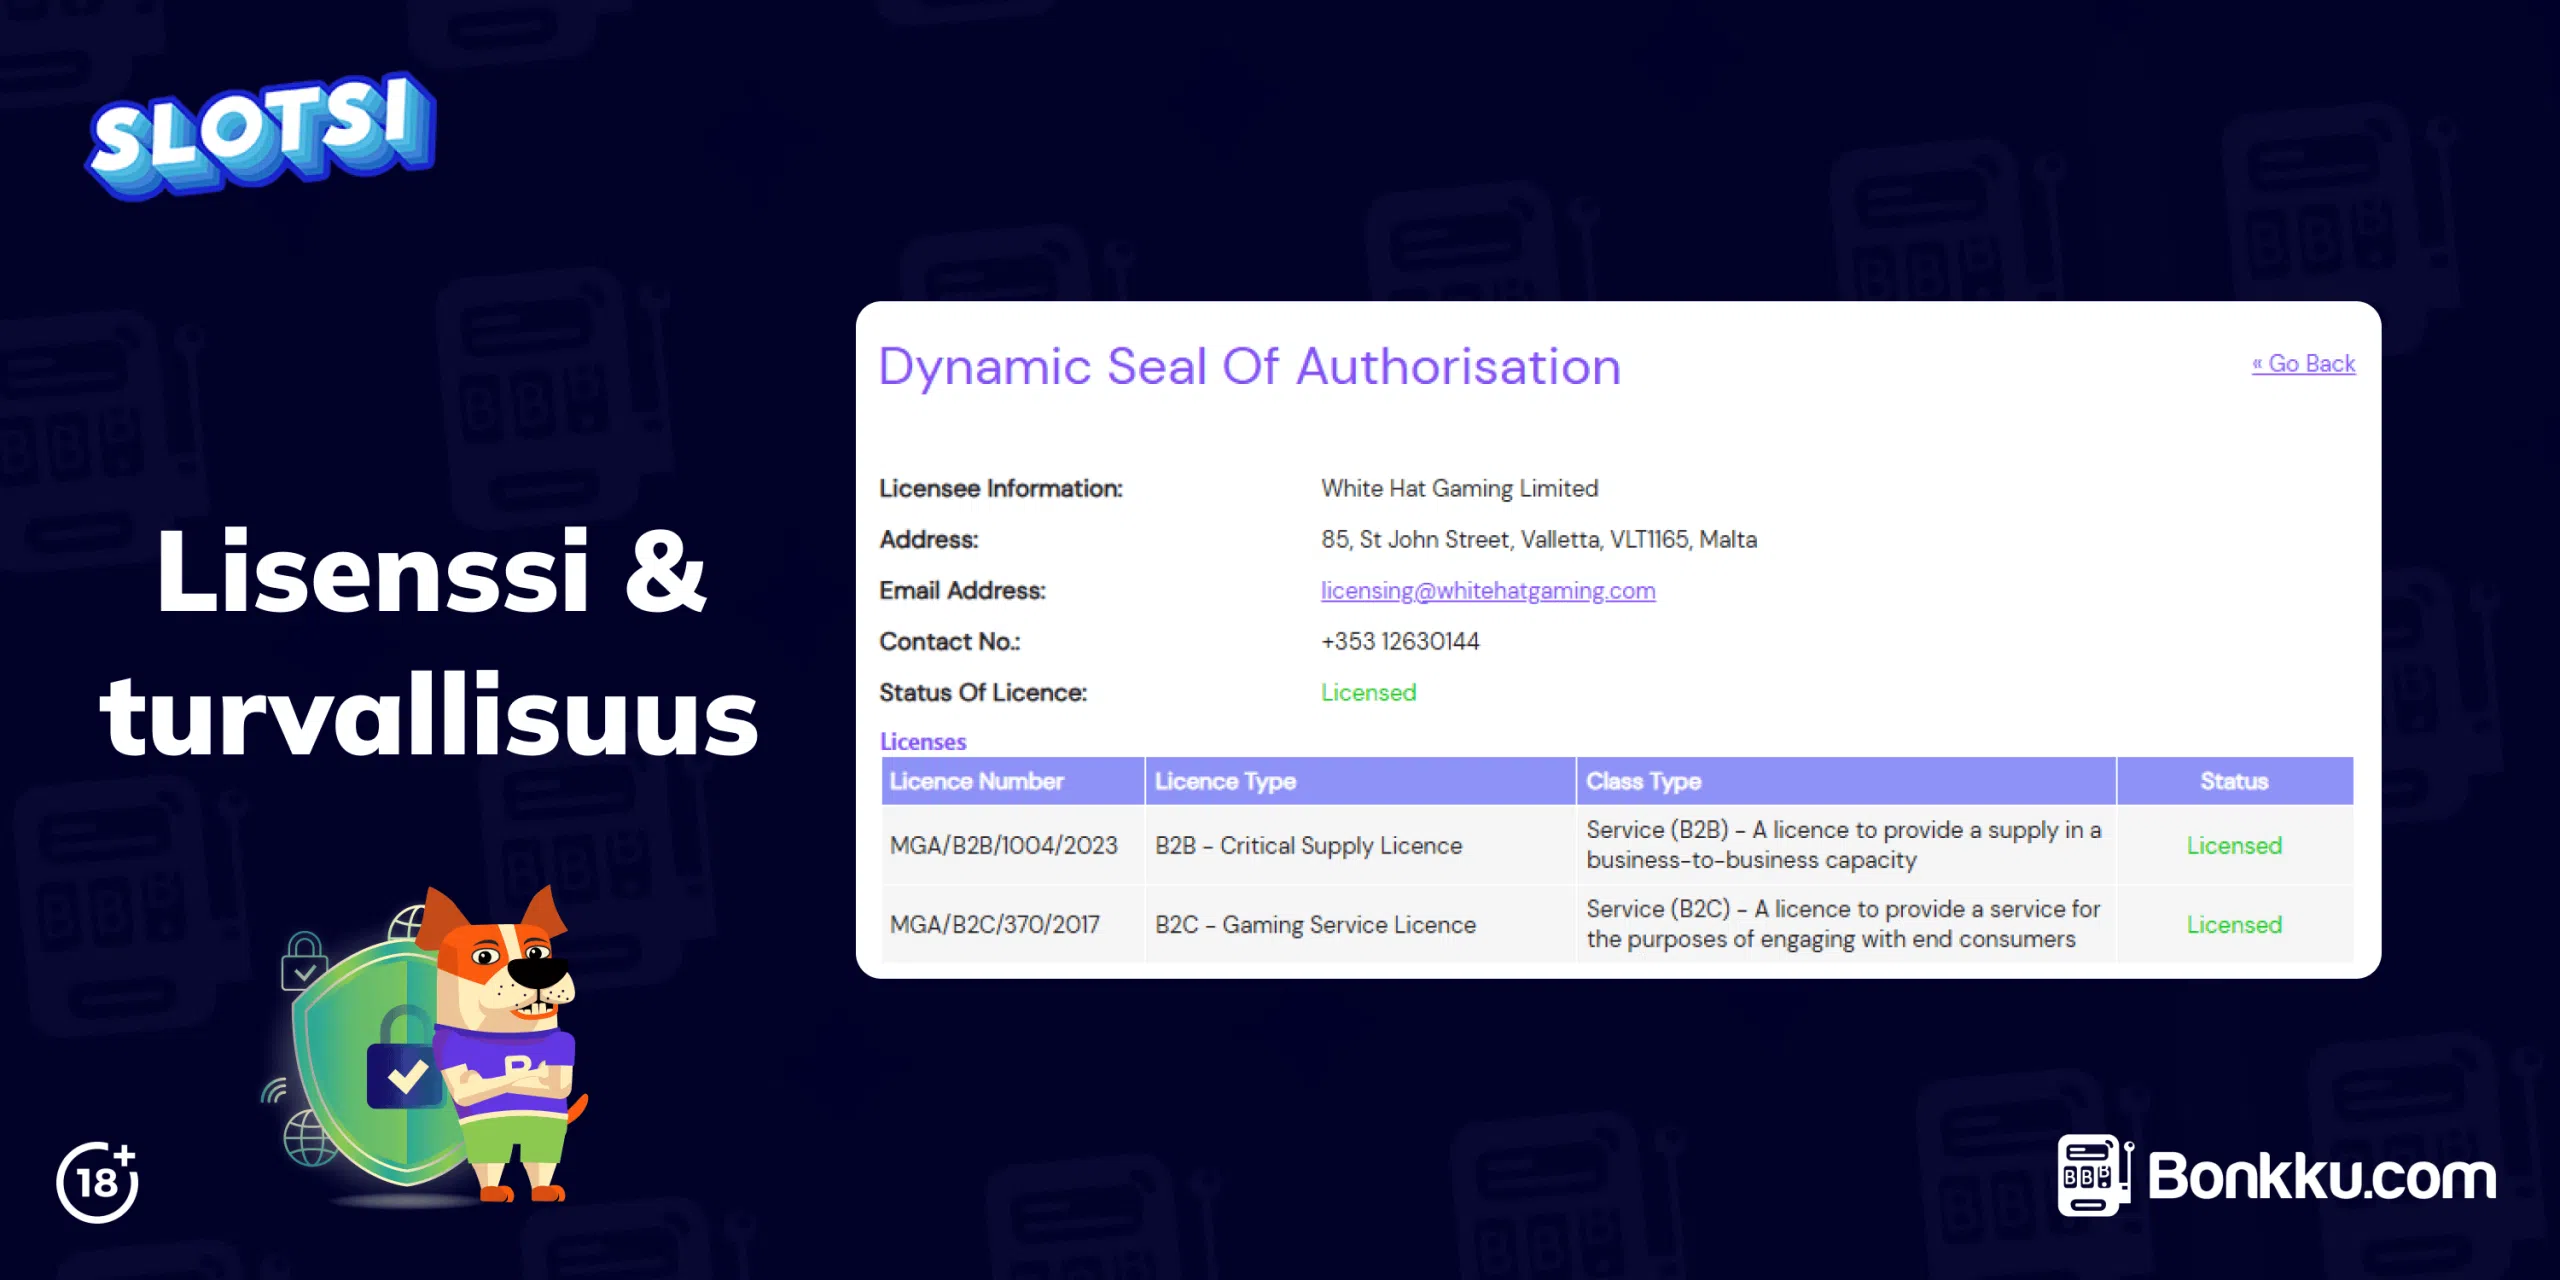Select licence number MGA/B2B/1004/2023

1003,846
